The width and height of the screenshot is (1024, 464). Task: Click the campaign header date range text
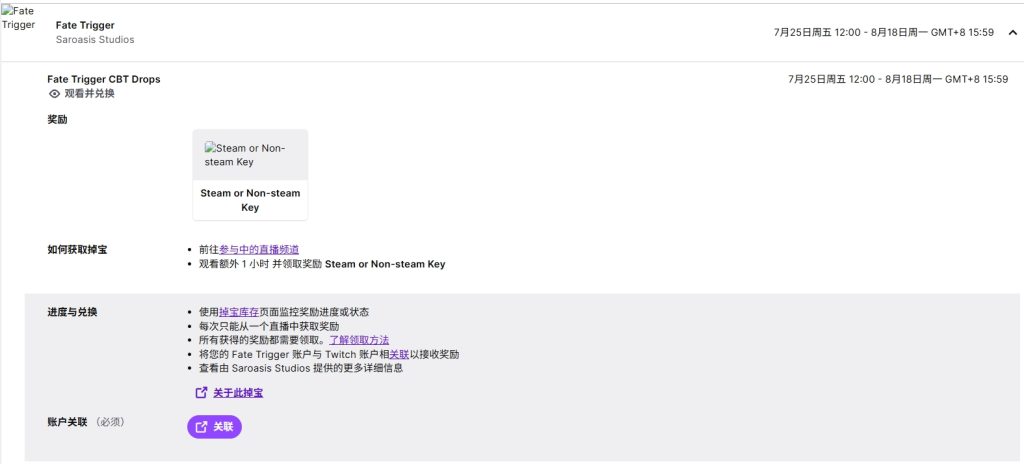click(884, 32)
